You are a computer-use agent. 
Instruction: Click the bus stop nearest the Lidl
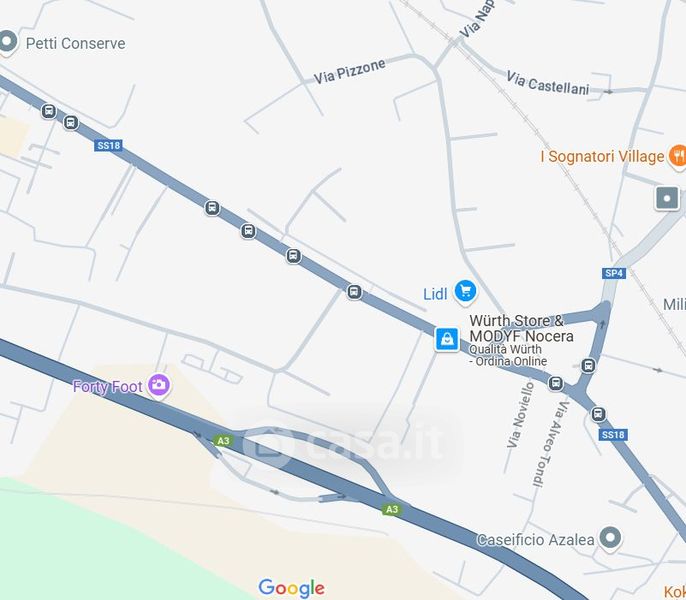click(354, 291)
